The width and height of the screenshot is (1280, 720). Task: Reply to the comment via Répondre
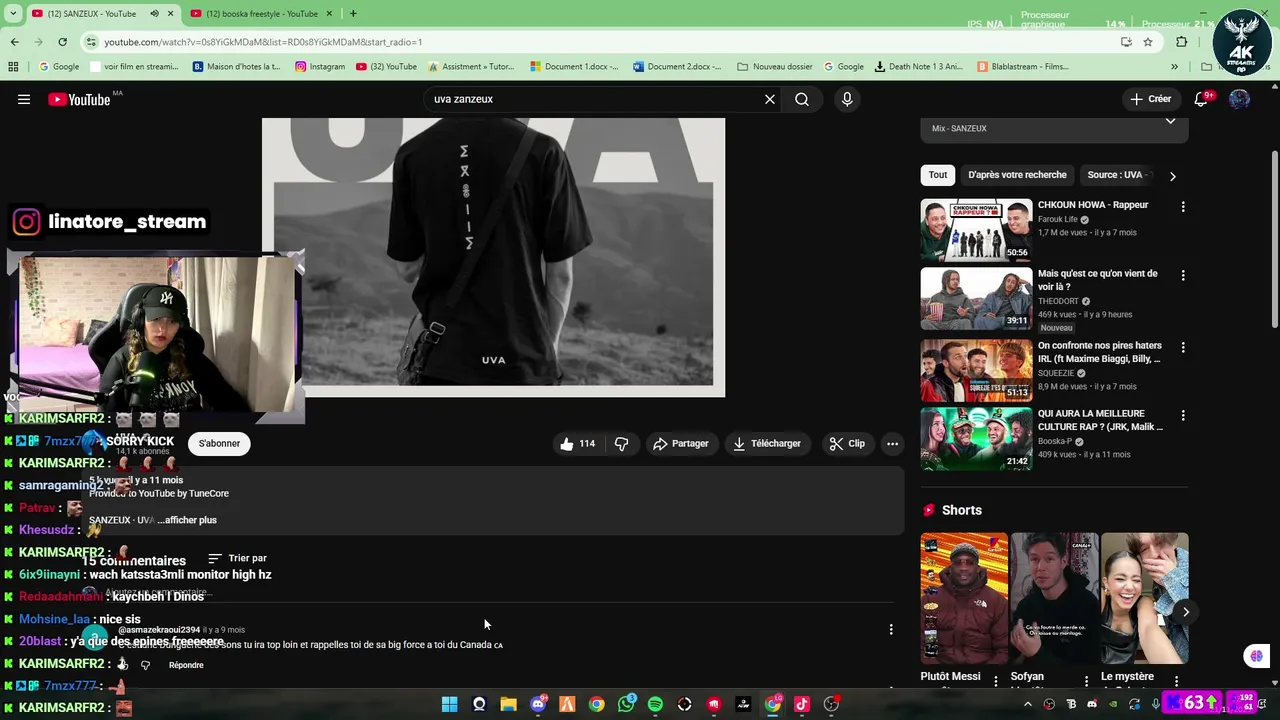pos(186,665)
